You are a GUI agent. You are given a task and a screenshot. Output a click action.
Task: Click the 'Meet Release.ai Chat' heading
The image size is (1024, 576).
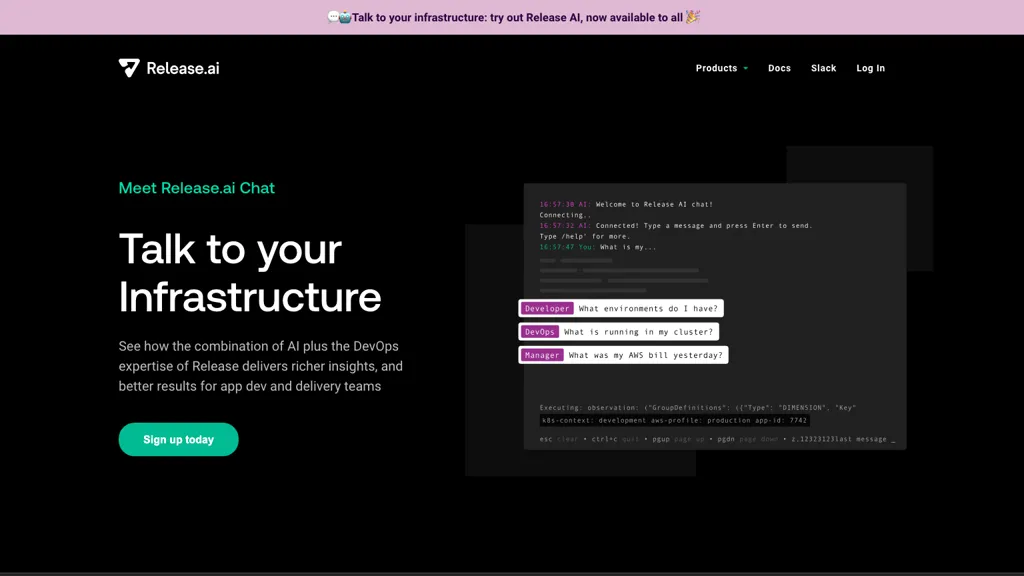(x=197, y=188)
